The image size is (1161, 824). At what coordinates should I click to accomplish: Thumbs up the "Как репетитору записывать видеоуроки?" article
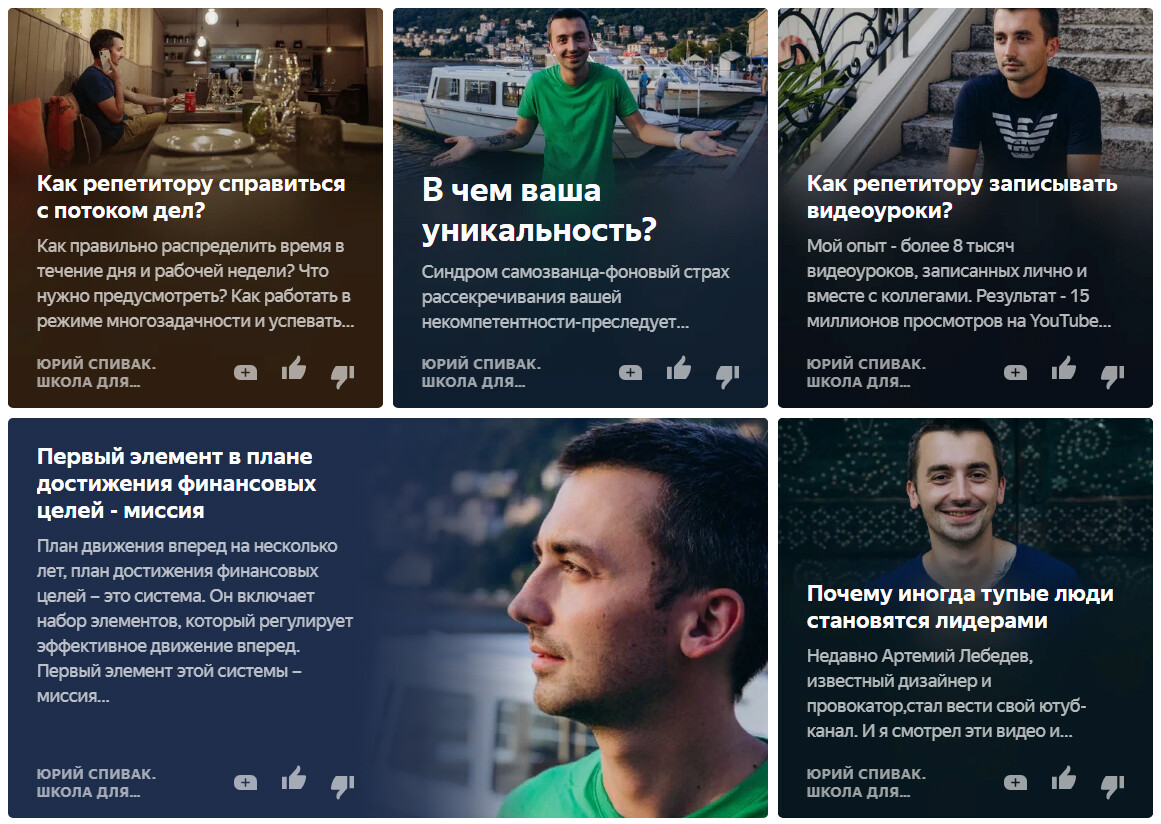click(x=1064, y=368)
